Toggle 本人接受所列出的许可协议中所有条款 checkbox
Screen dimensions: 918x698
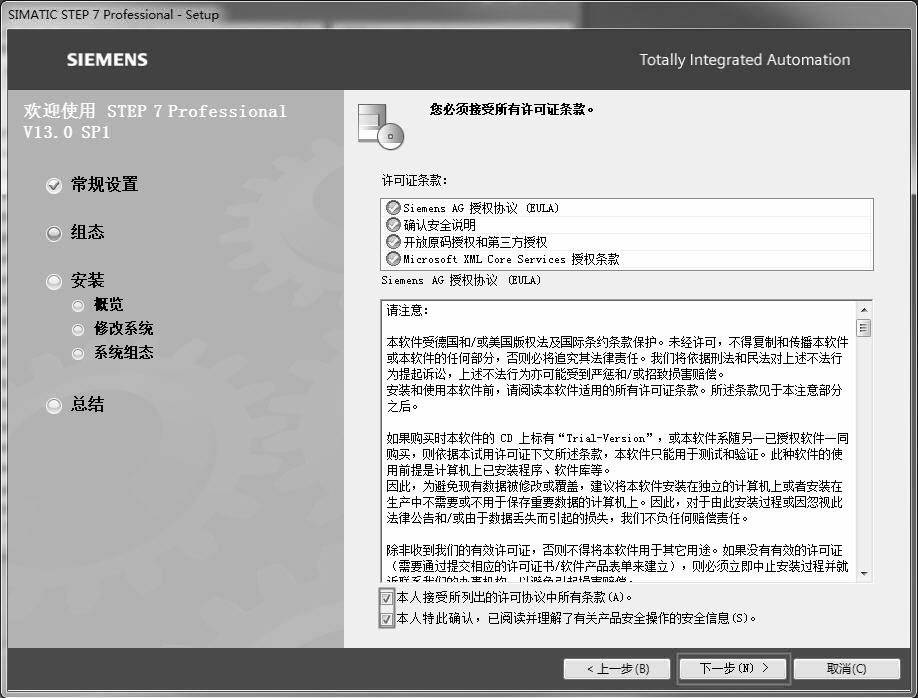click(x=386, y=598)
